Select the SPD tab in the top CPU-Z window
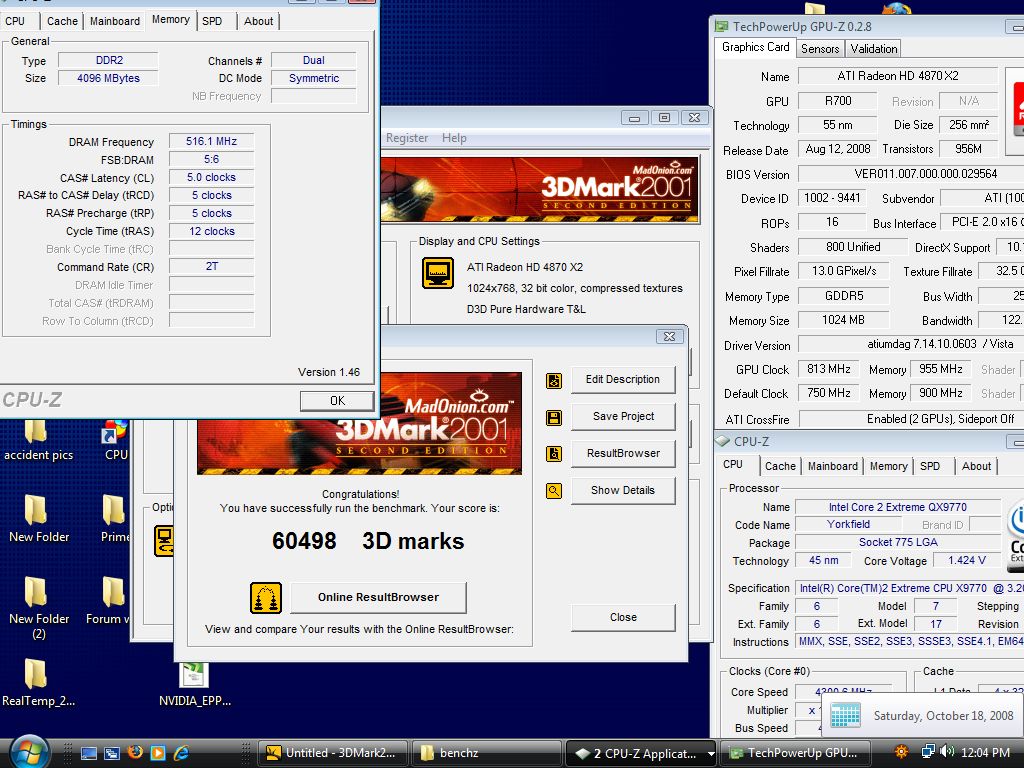 pos(212,21)
